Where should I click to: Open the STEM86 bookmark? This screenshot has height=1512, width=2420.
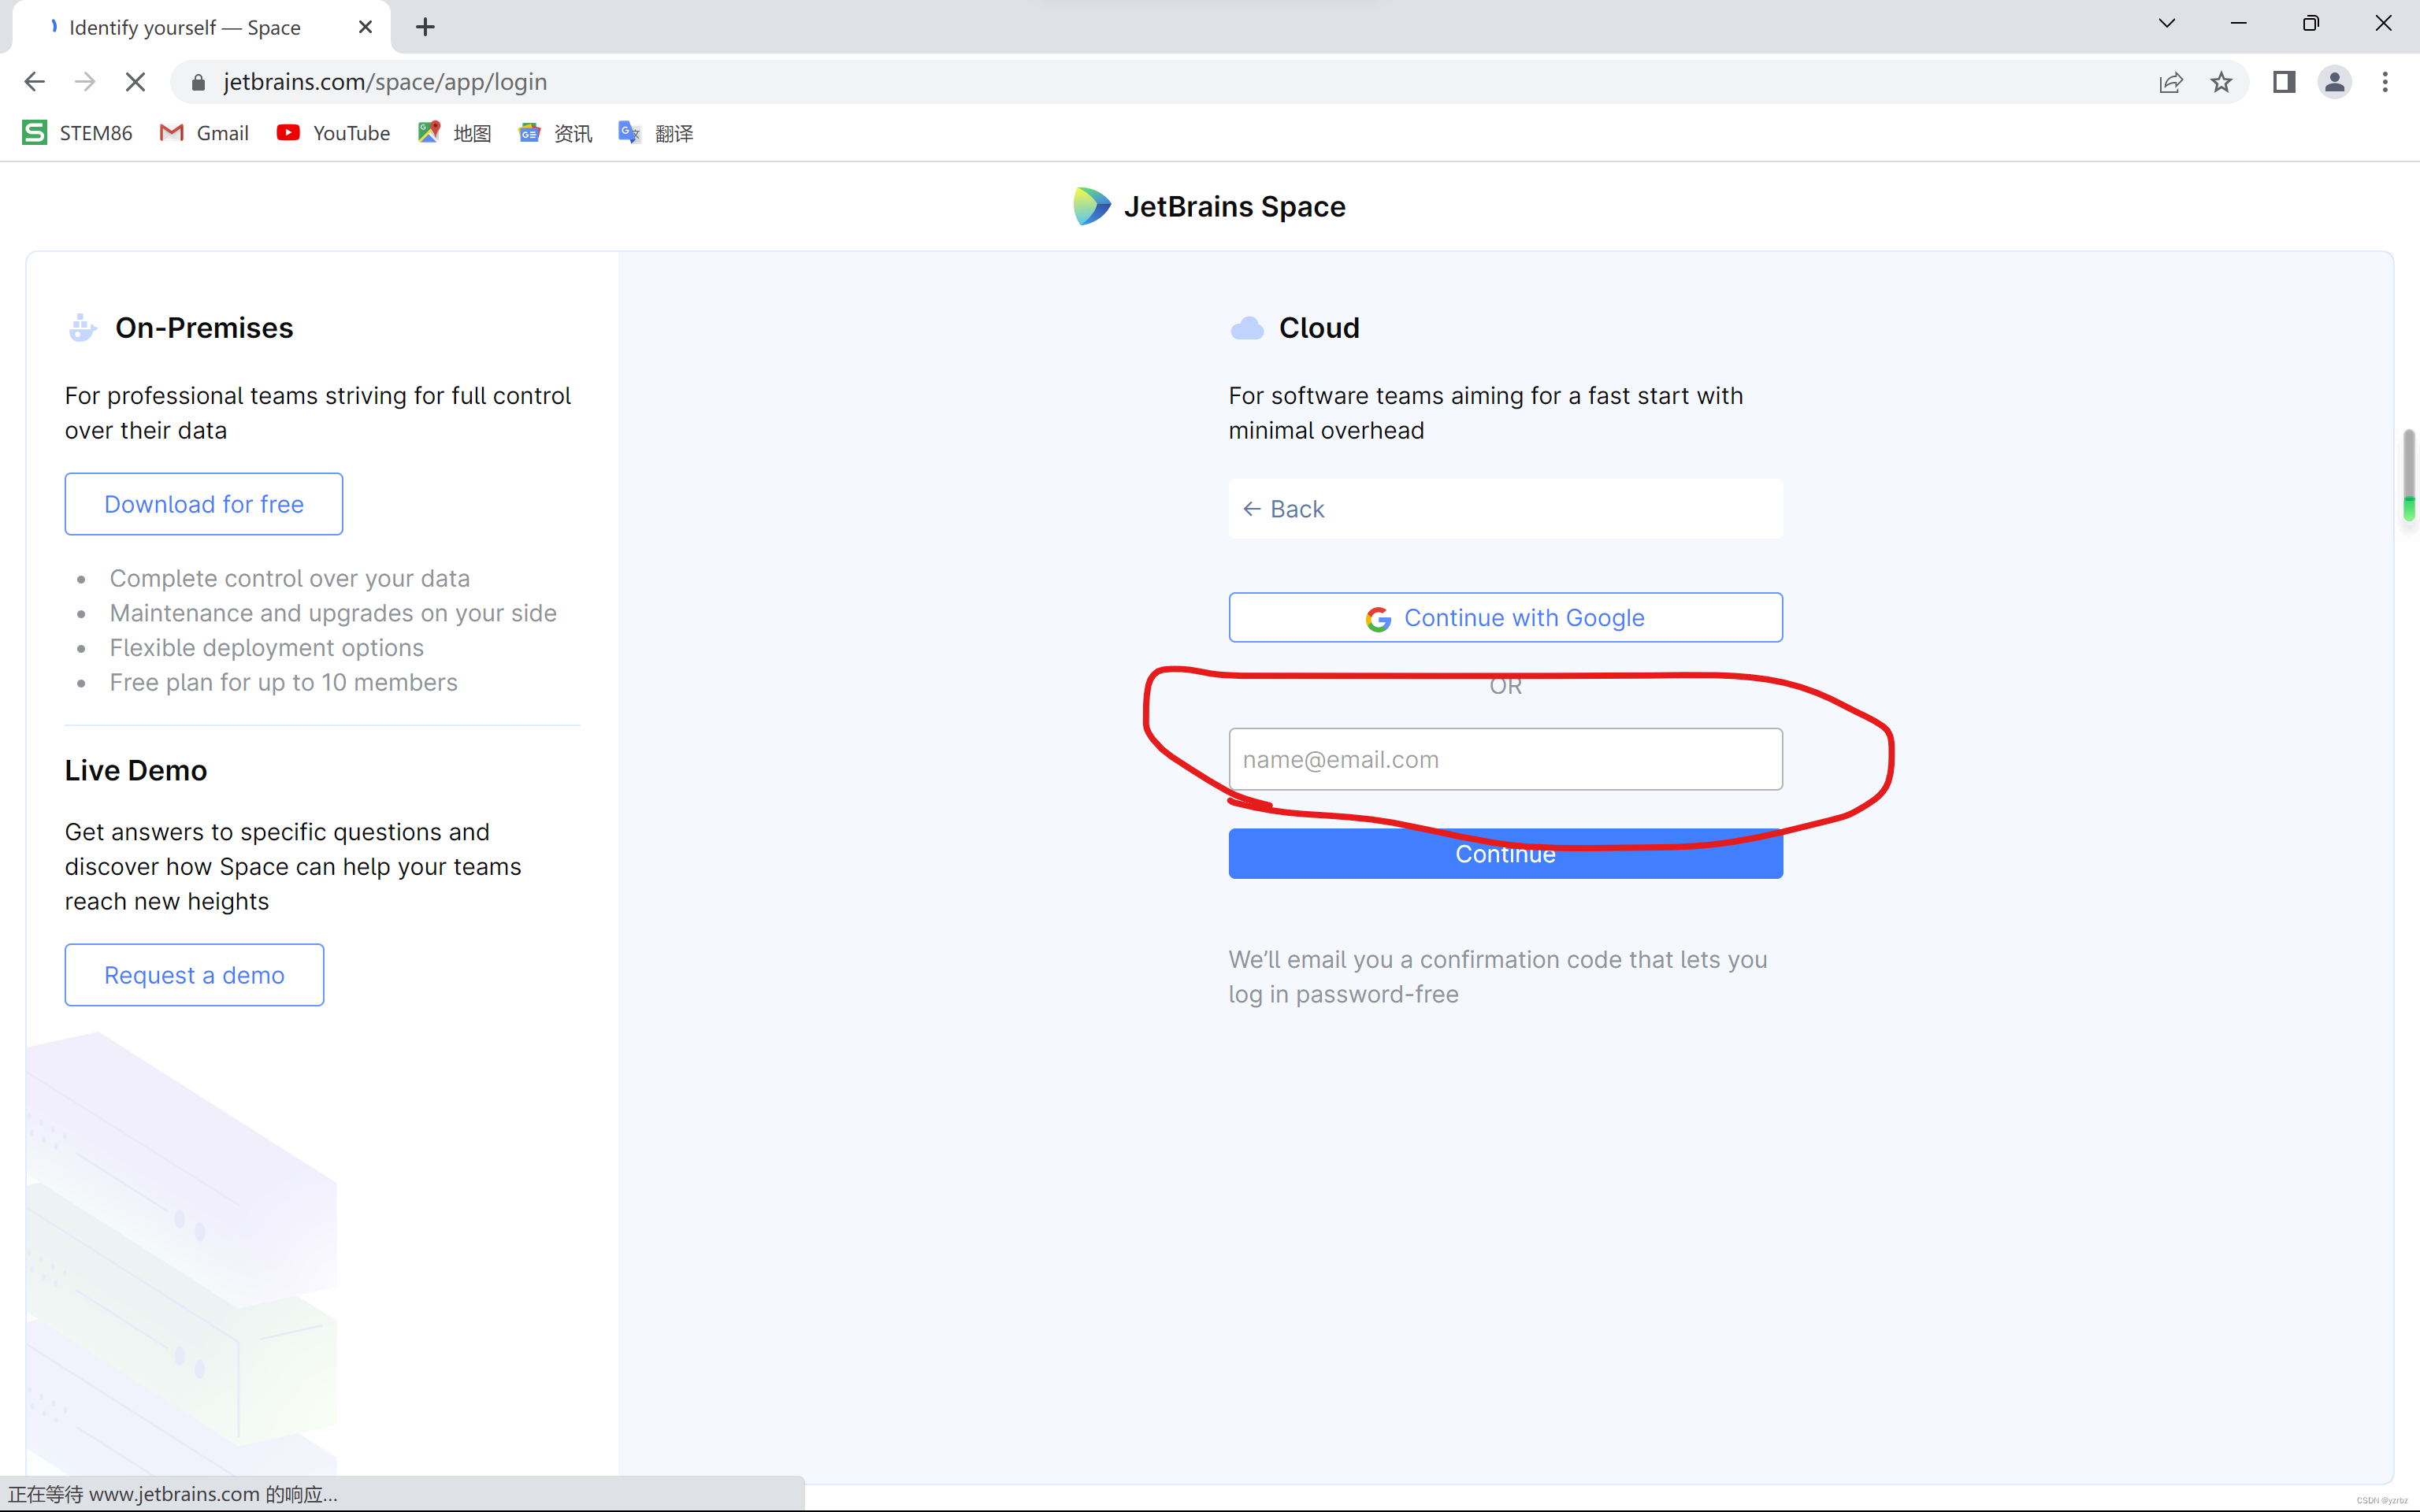pos(77,133)
